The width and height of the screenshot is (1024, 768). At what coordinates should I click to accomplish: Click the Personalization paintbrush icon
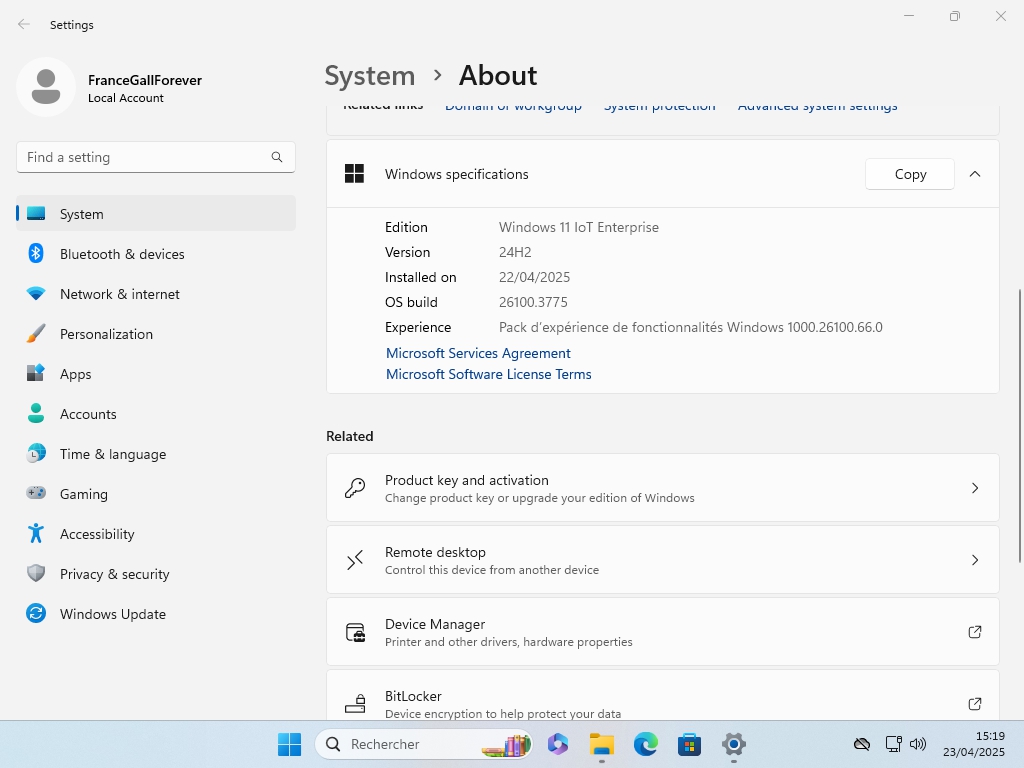point(36,334)
